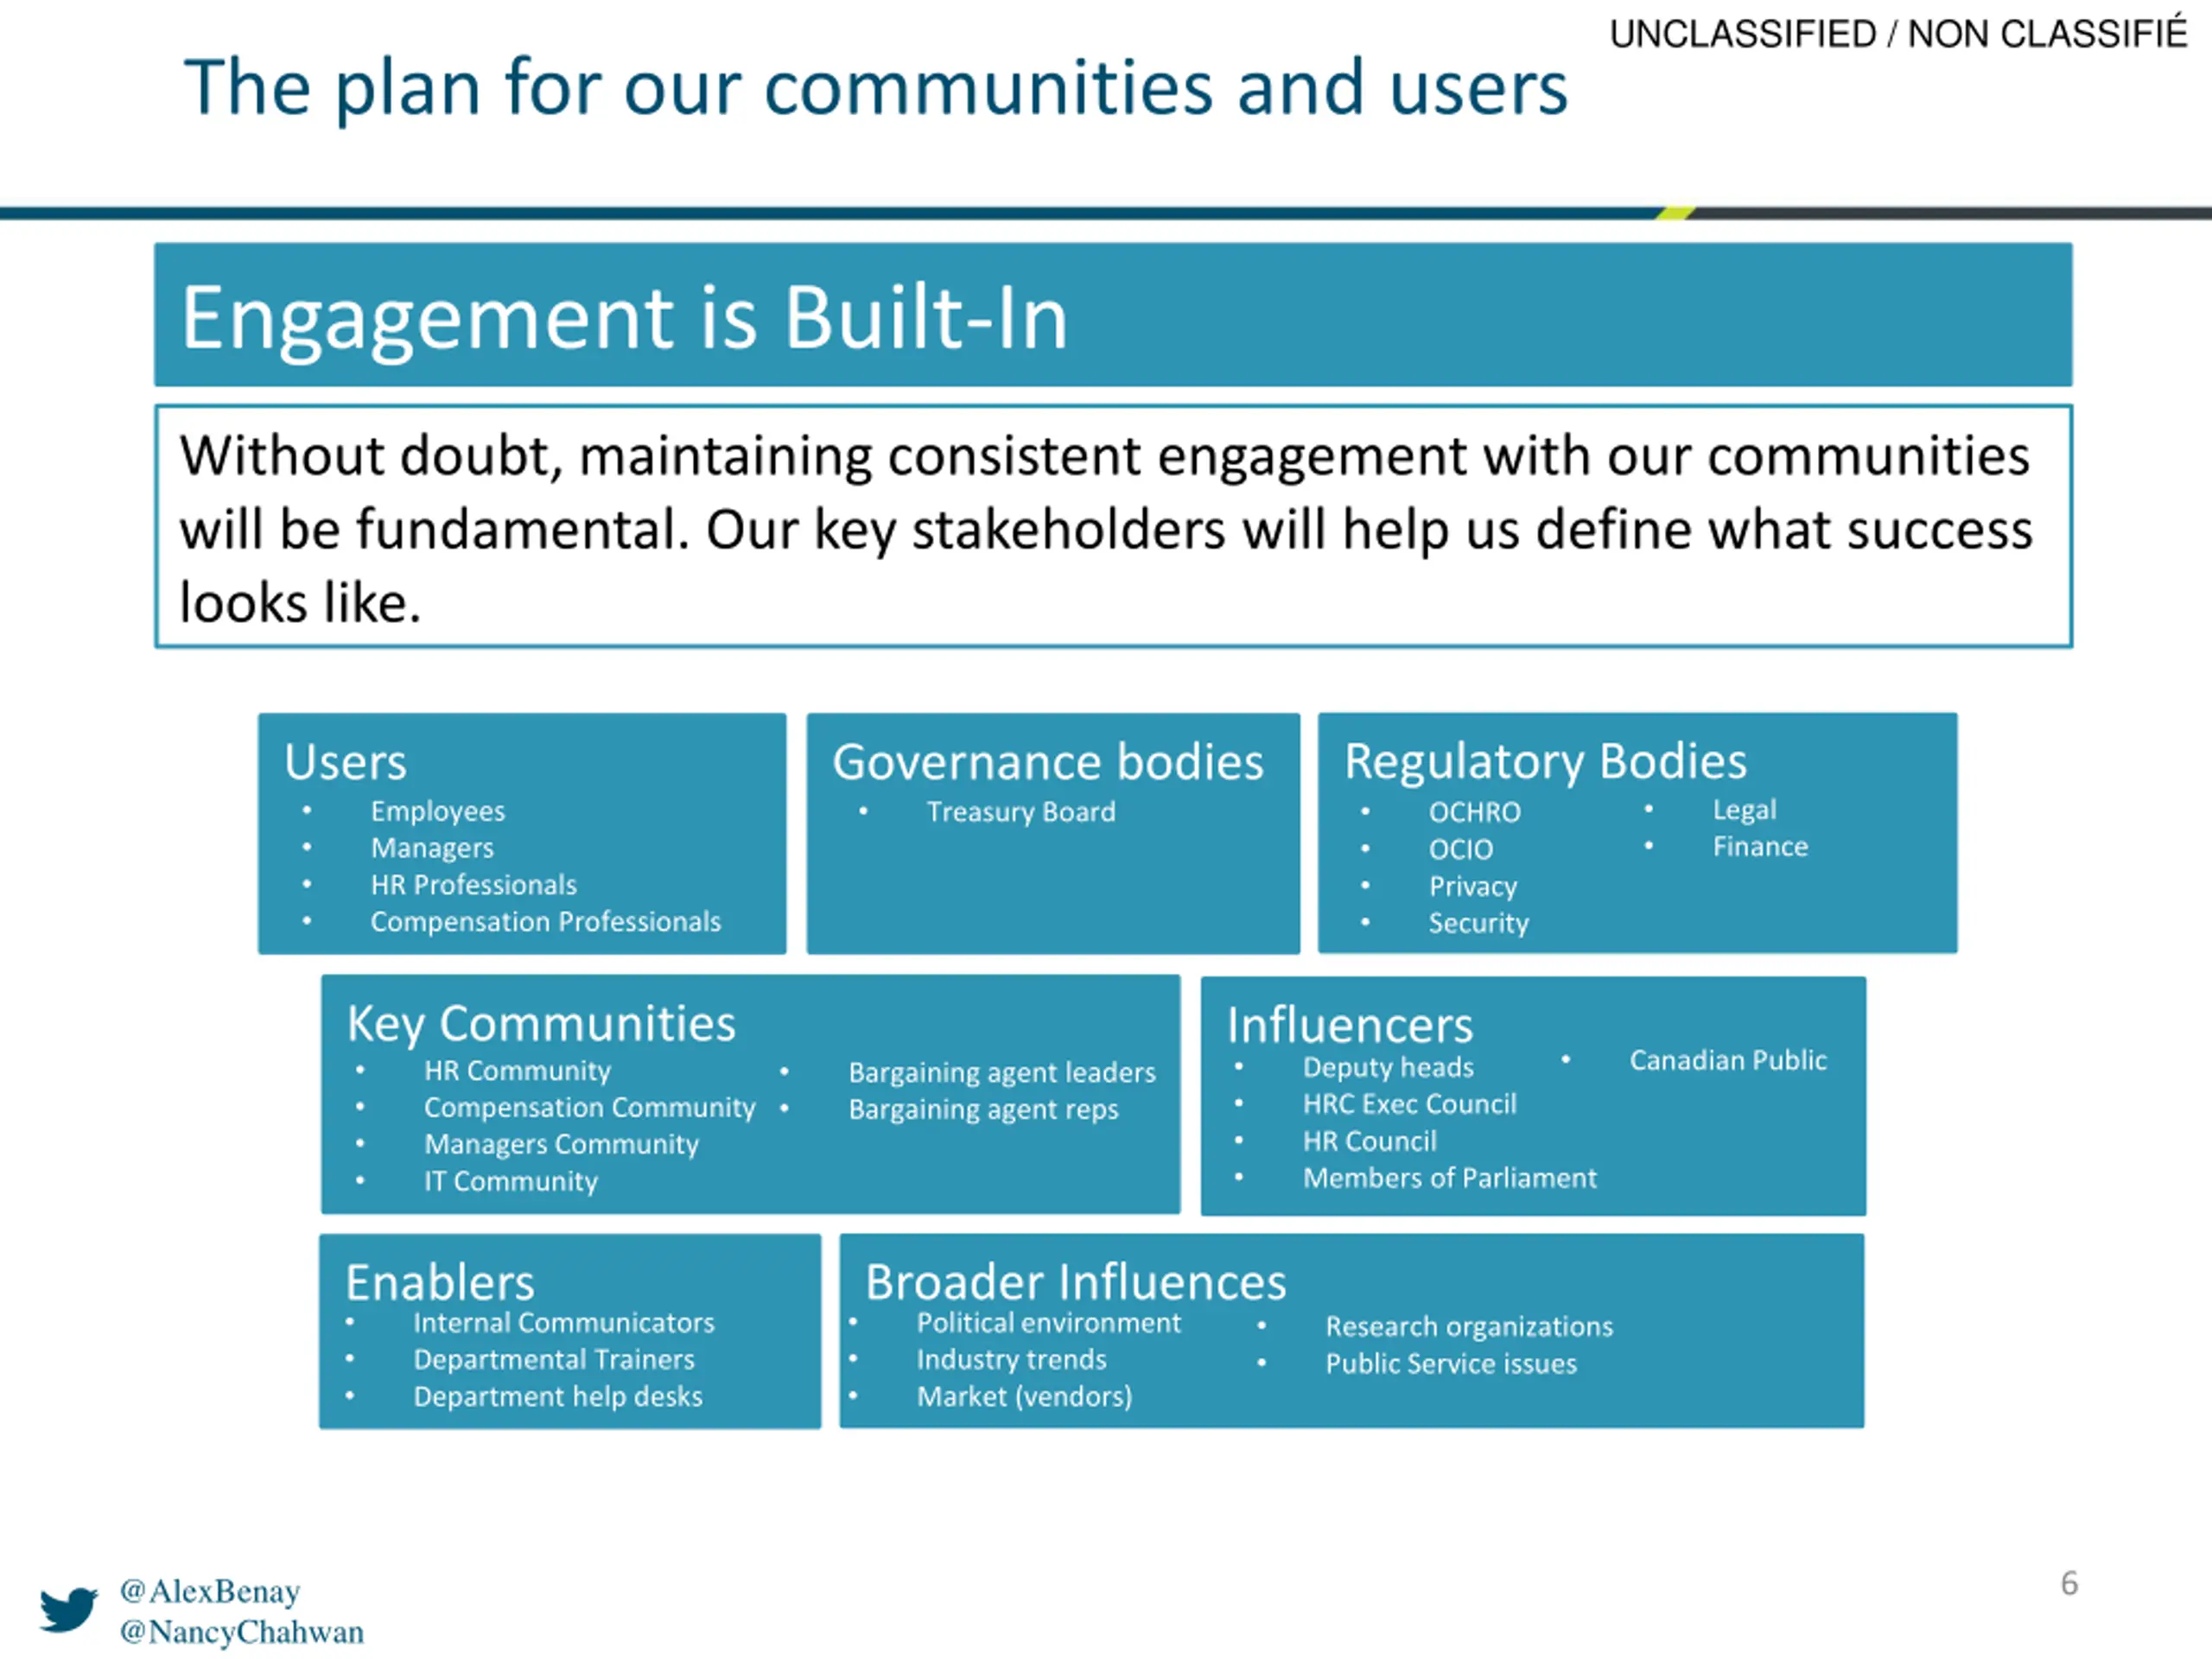2212x1659 pixels.
Task: Click the Governance bodies heading
Action: [1048, 762]
